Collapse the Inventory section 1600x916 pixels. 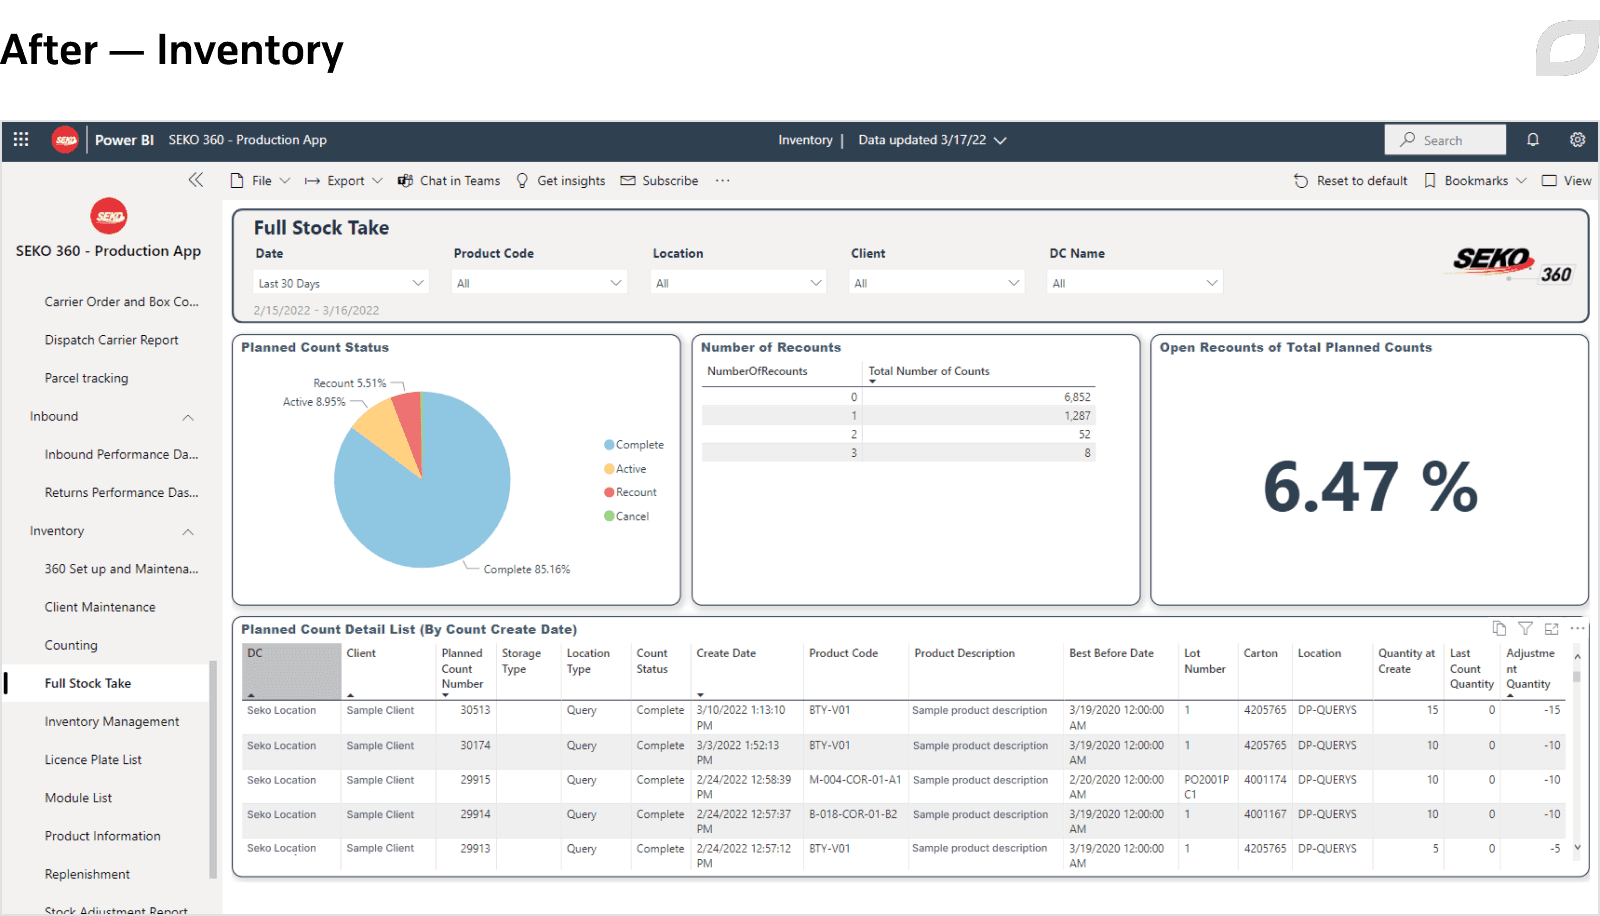(x=188, y=531)
